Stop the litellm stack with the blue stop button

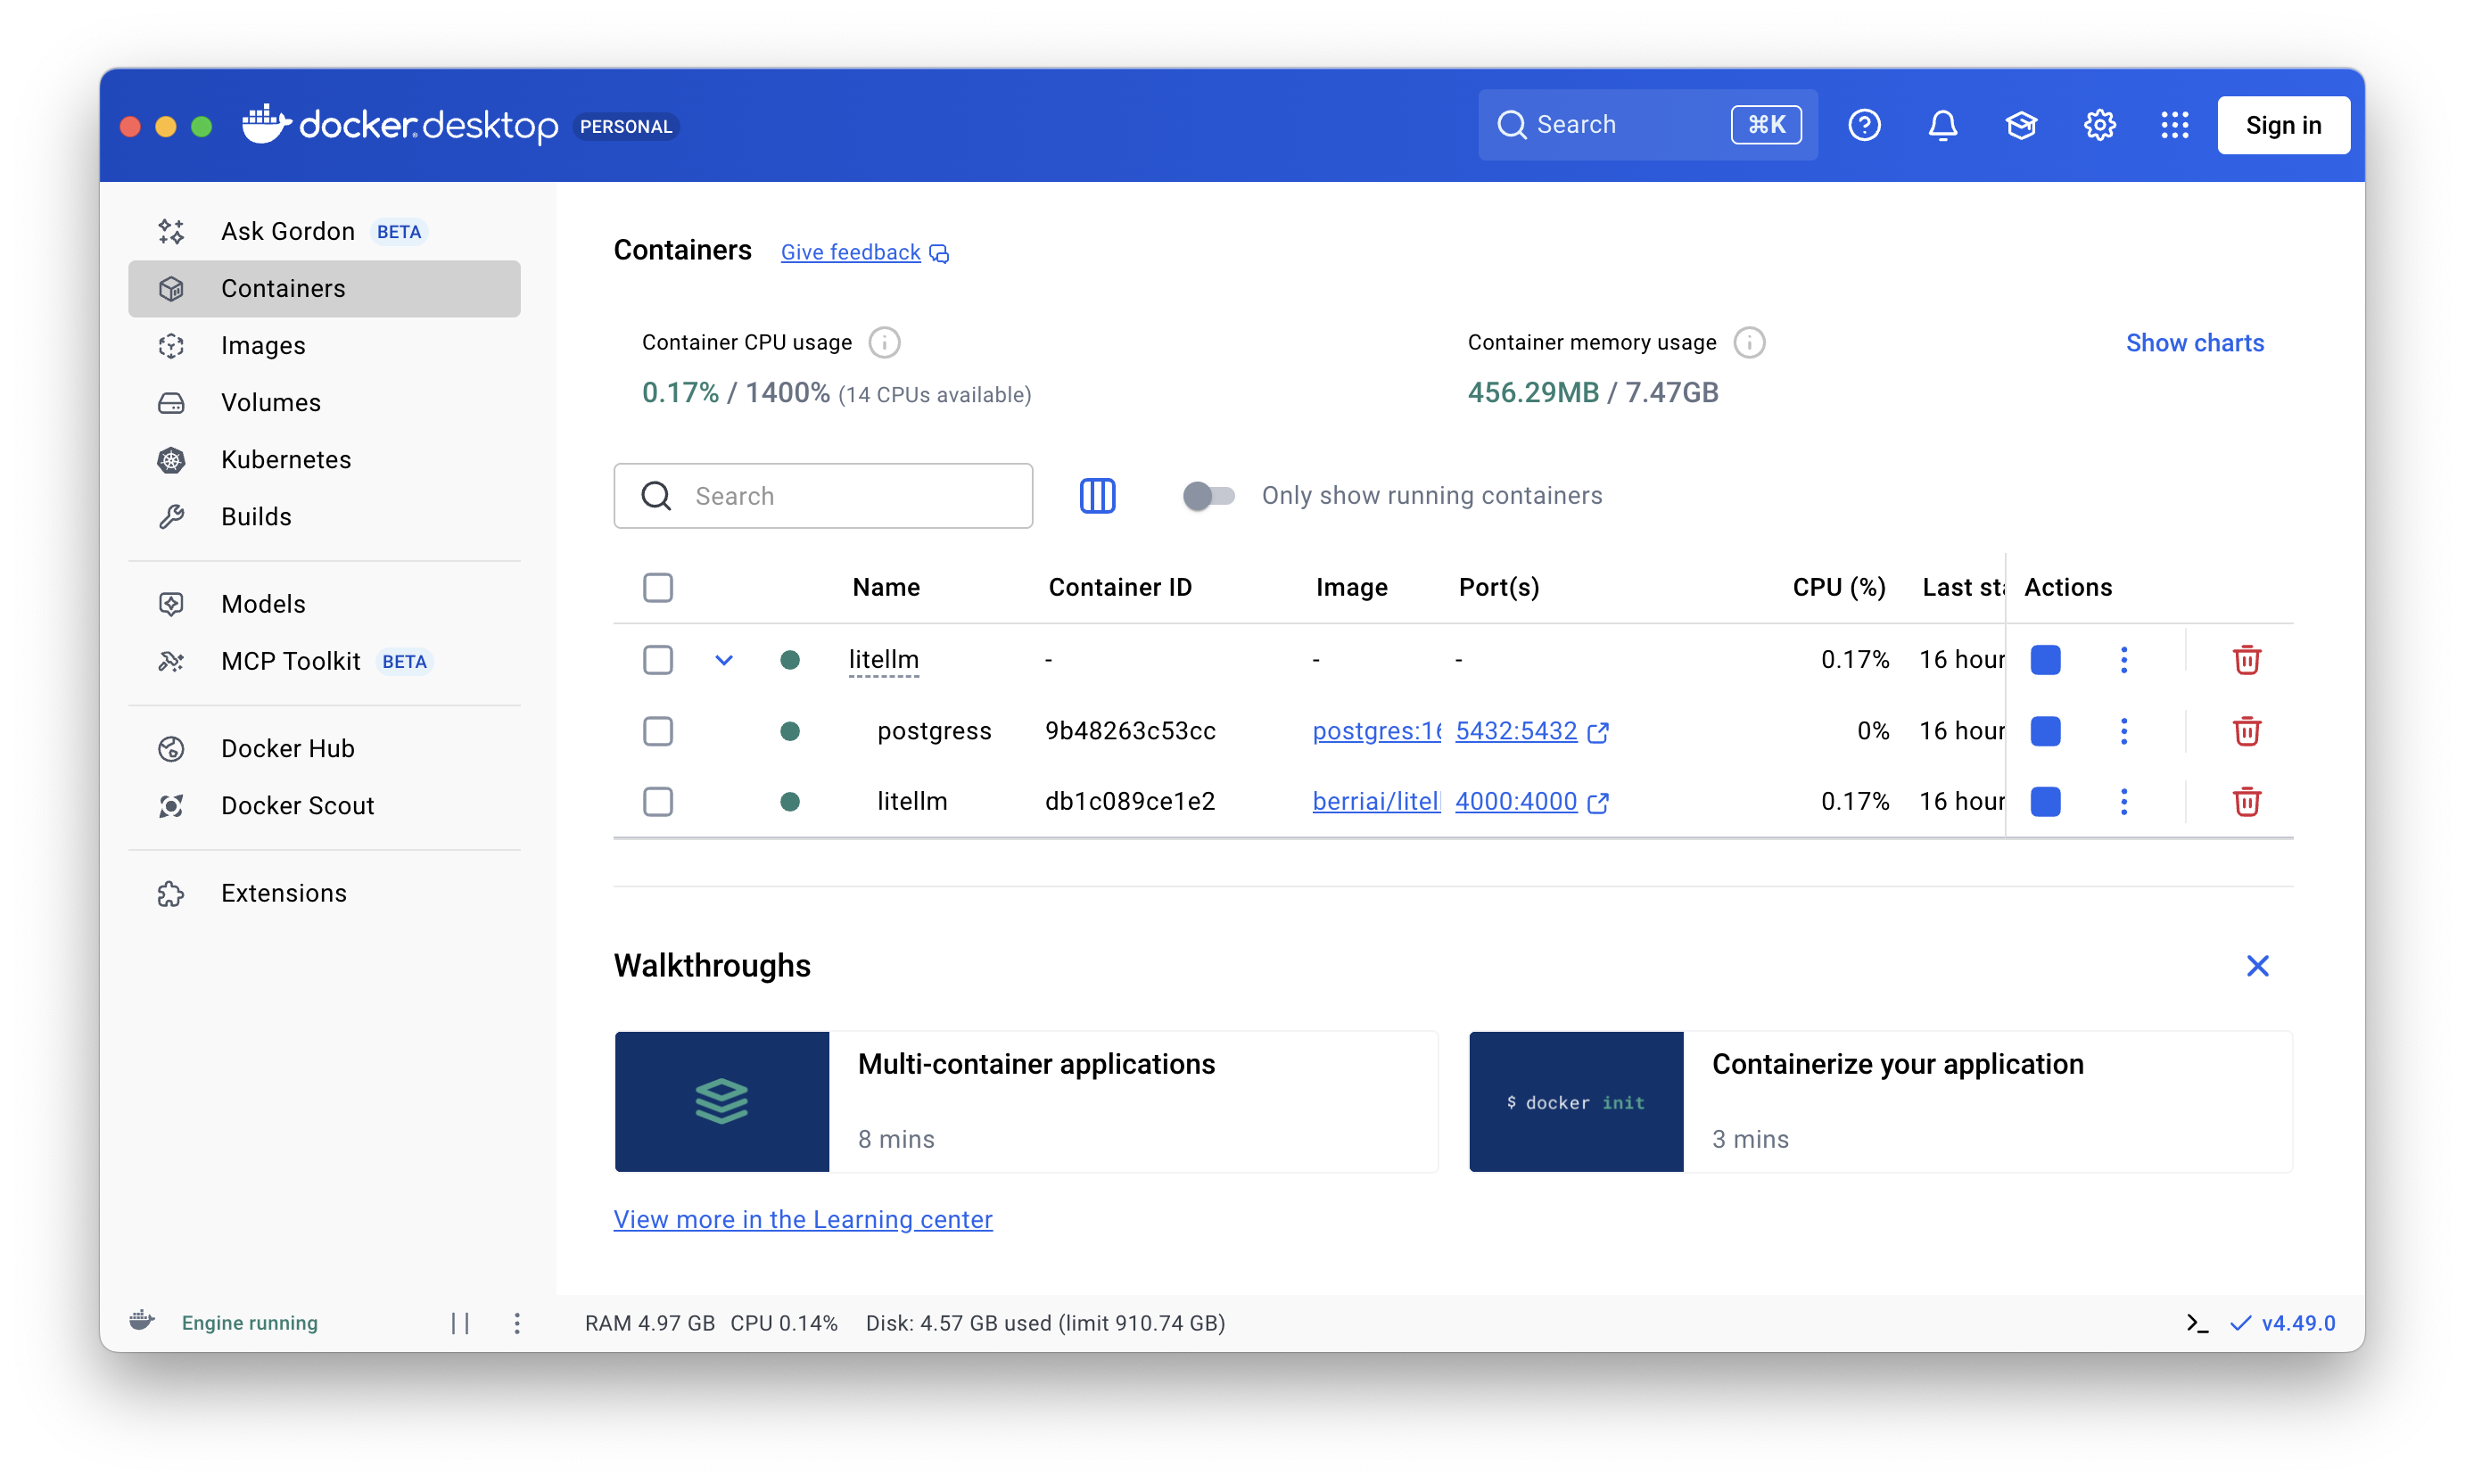[2045, 660]
